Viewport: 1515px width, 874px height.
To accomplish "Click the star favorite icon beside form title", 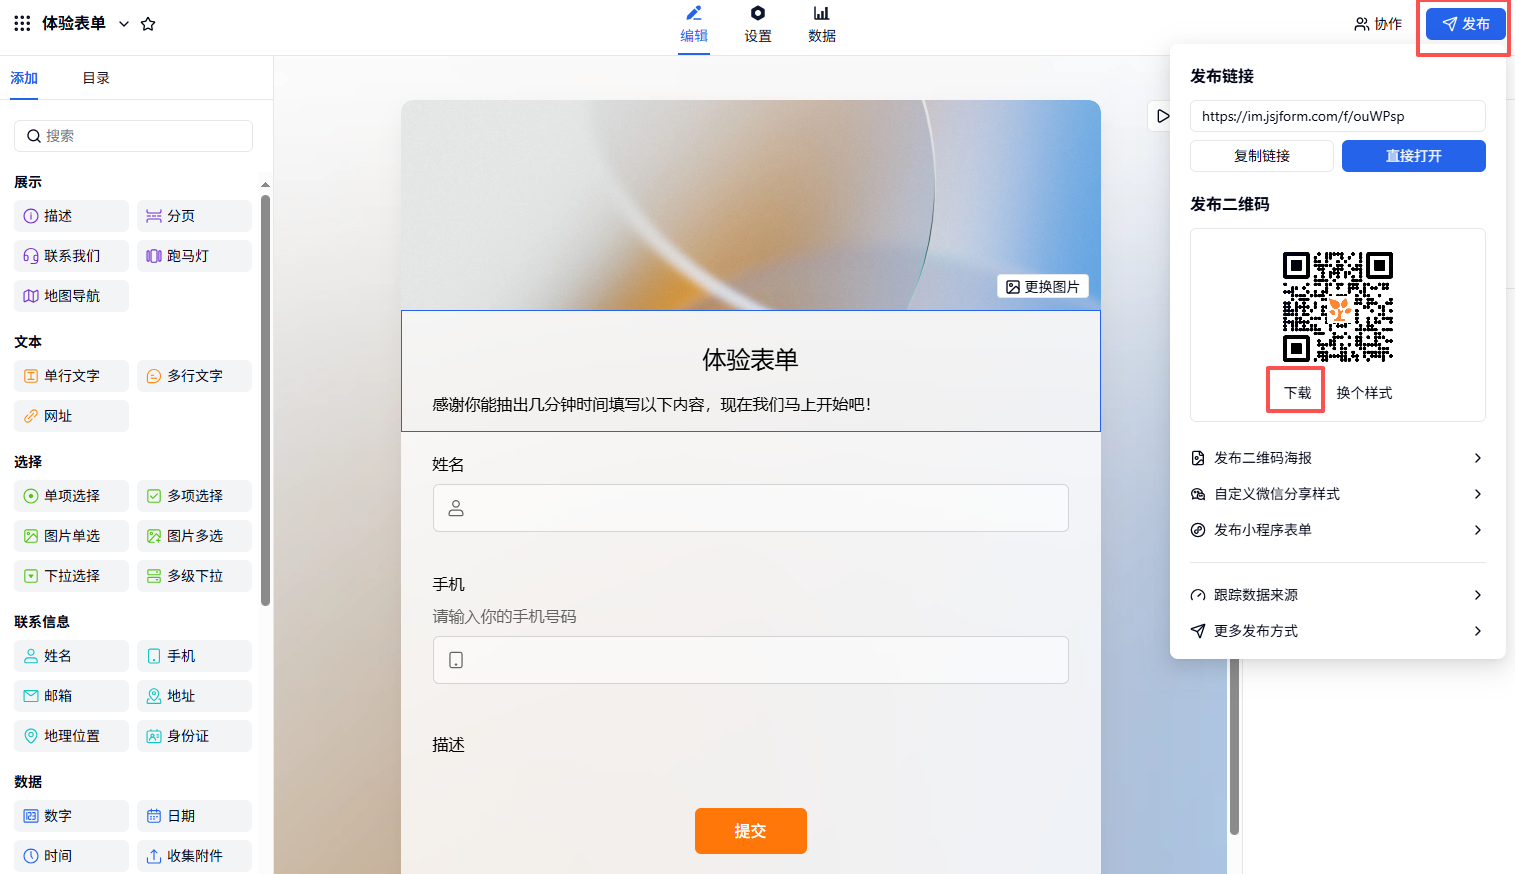I will 148,24.
